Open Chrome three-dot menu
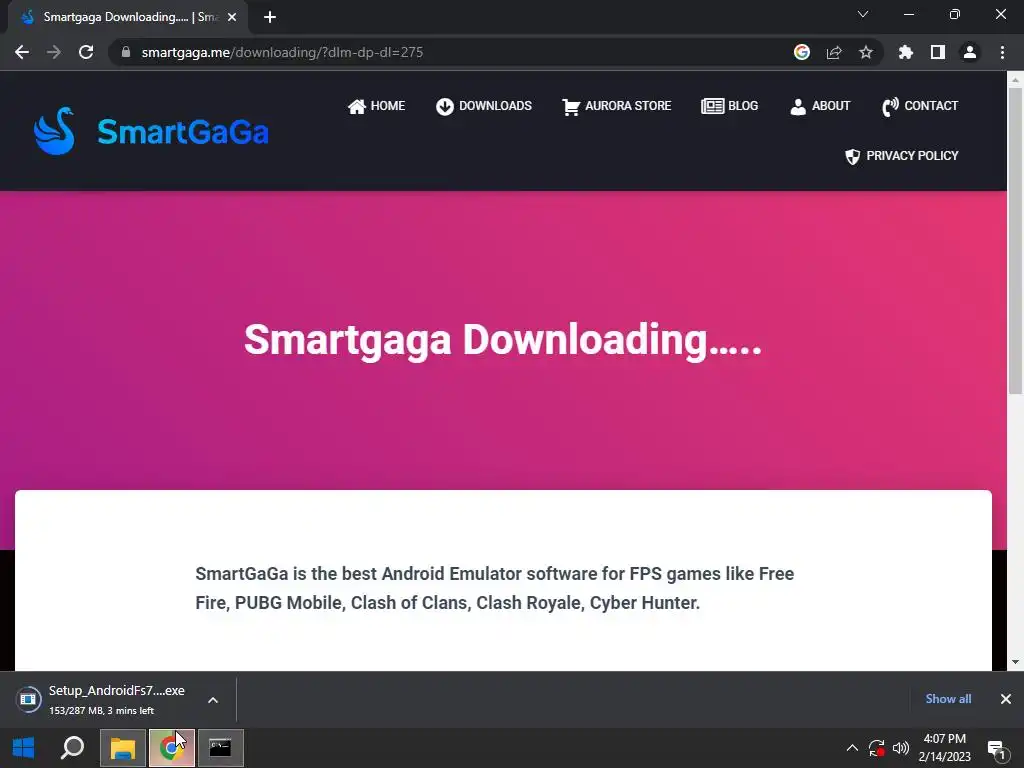 point(1002,52)
